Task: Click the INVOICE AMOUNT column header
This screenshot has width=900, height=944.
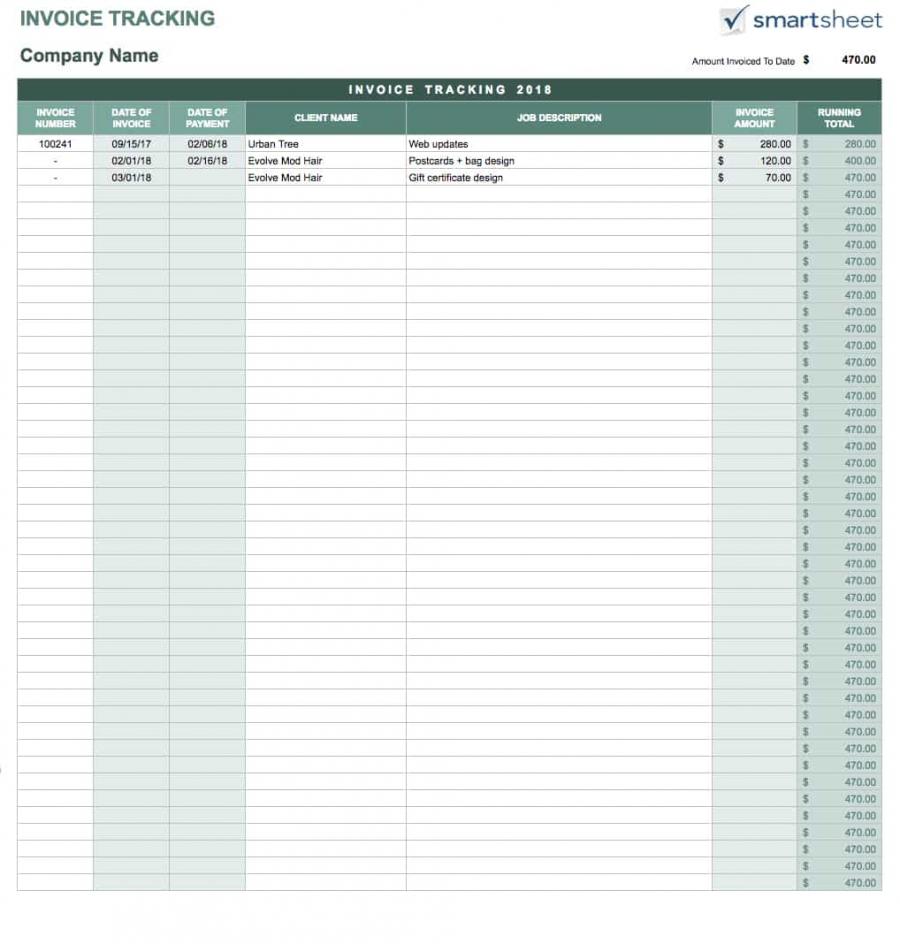Action: [755, 117]
